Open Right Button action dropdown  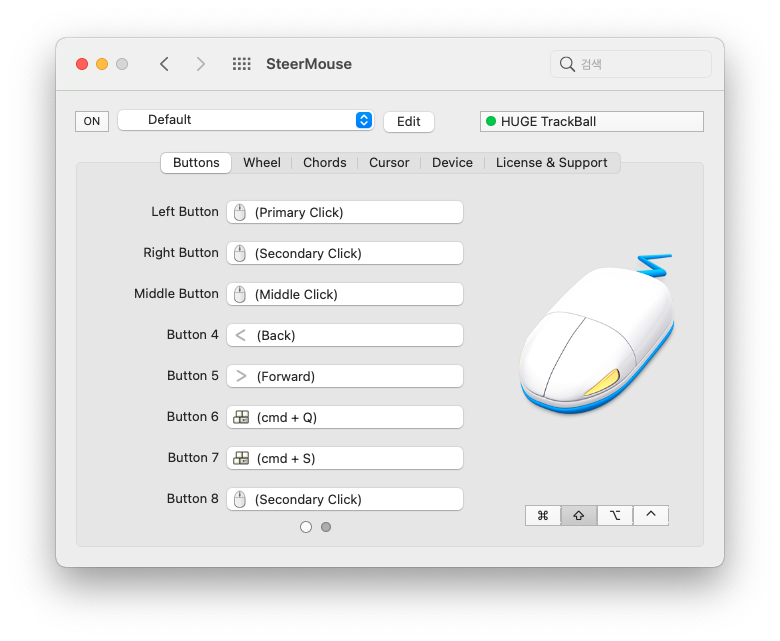pyautogui.click(x=345, y=253)
